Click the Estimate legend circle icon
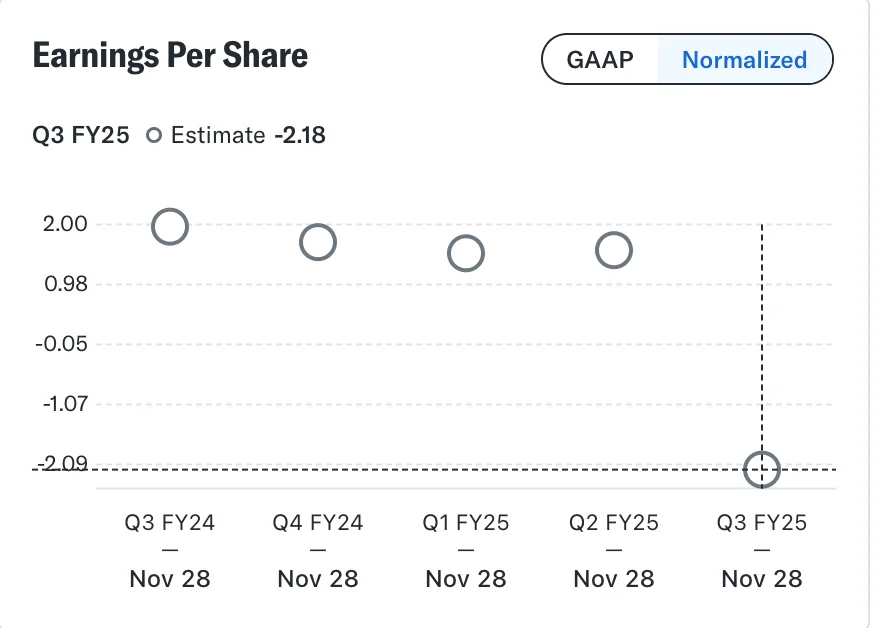 154,136
